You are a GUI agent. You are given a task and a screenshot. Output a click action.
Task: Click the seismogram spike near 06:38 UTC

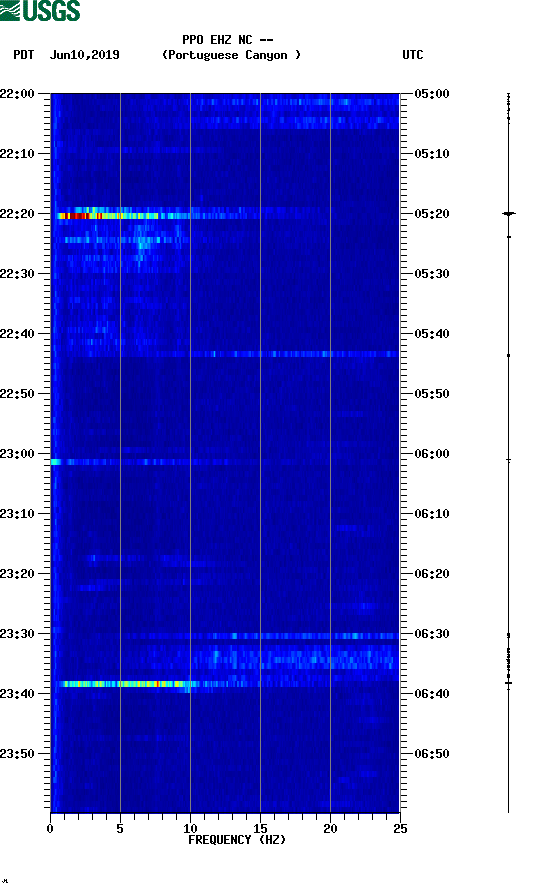pos(509,683)
